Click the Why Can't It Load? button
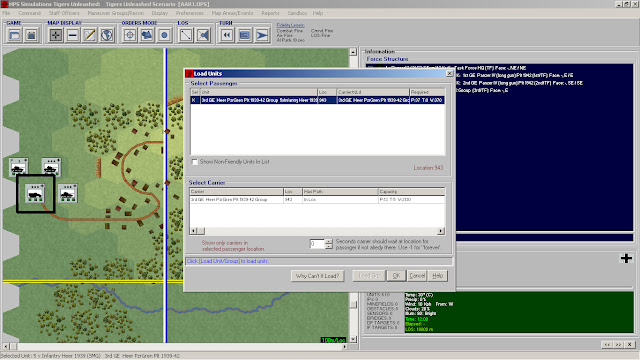The width and height of the screenshot is (640, 360). (317, 276)
